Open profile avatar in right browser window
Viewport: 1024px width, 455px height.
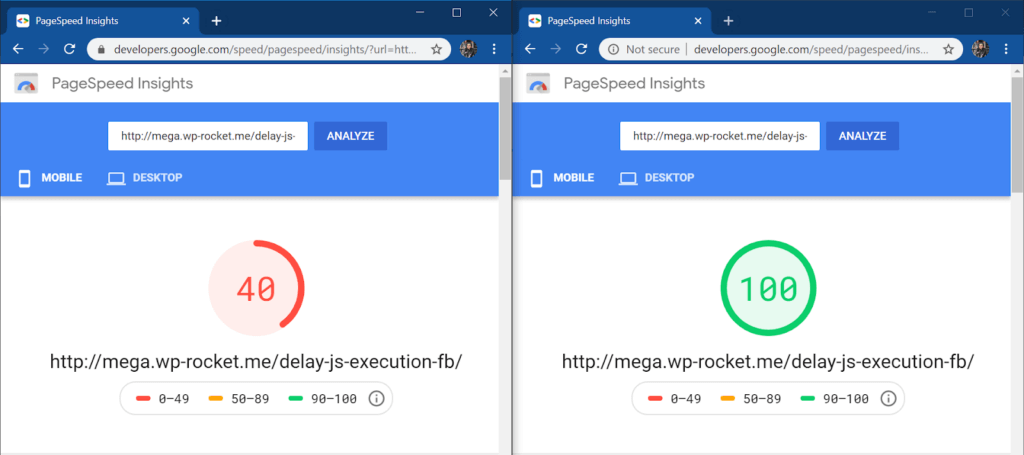[980, 49]
